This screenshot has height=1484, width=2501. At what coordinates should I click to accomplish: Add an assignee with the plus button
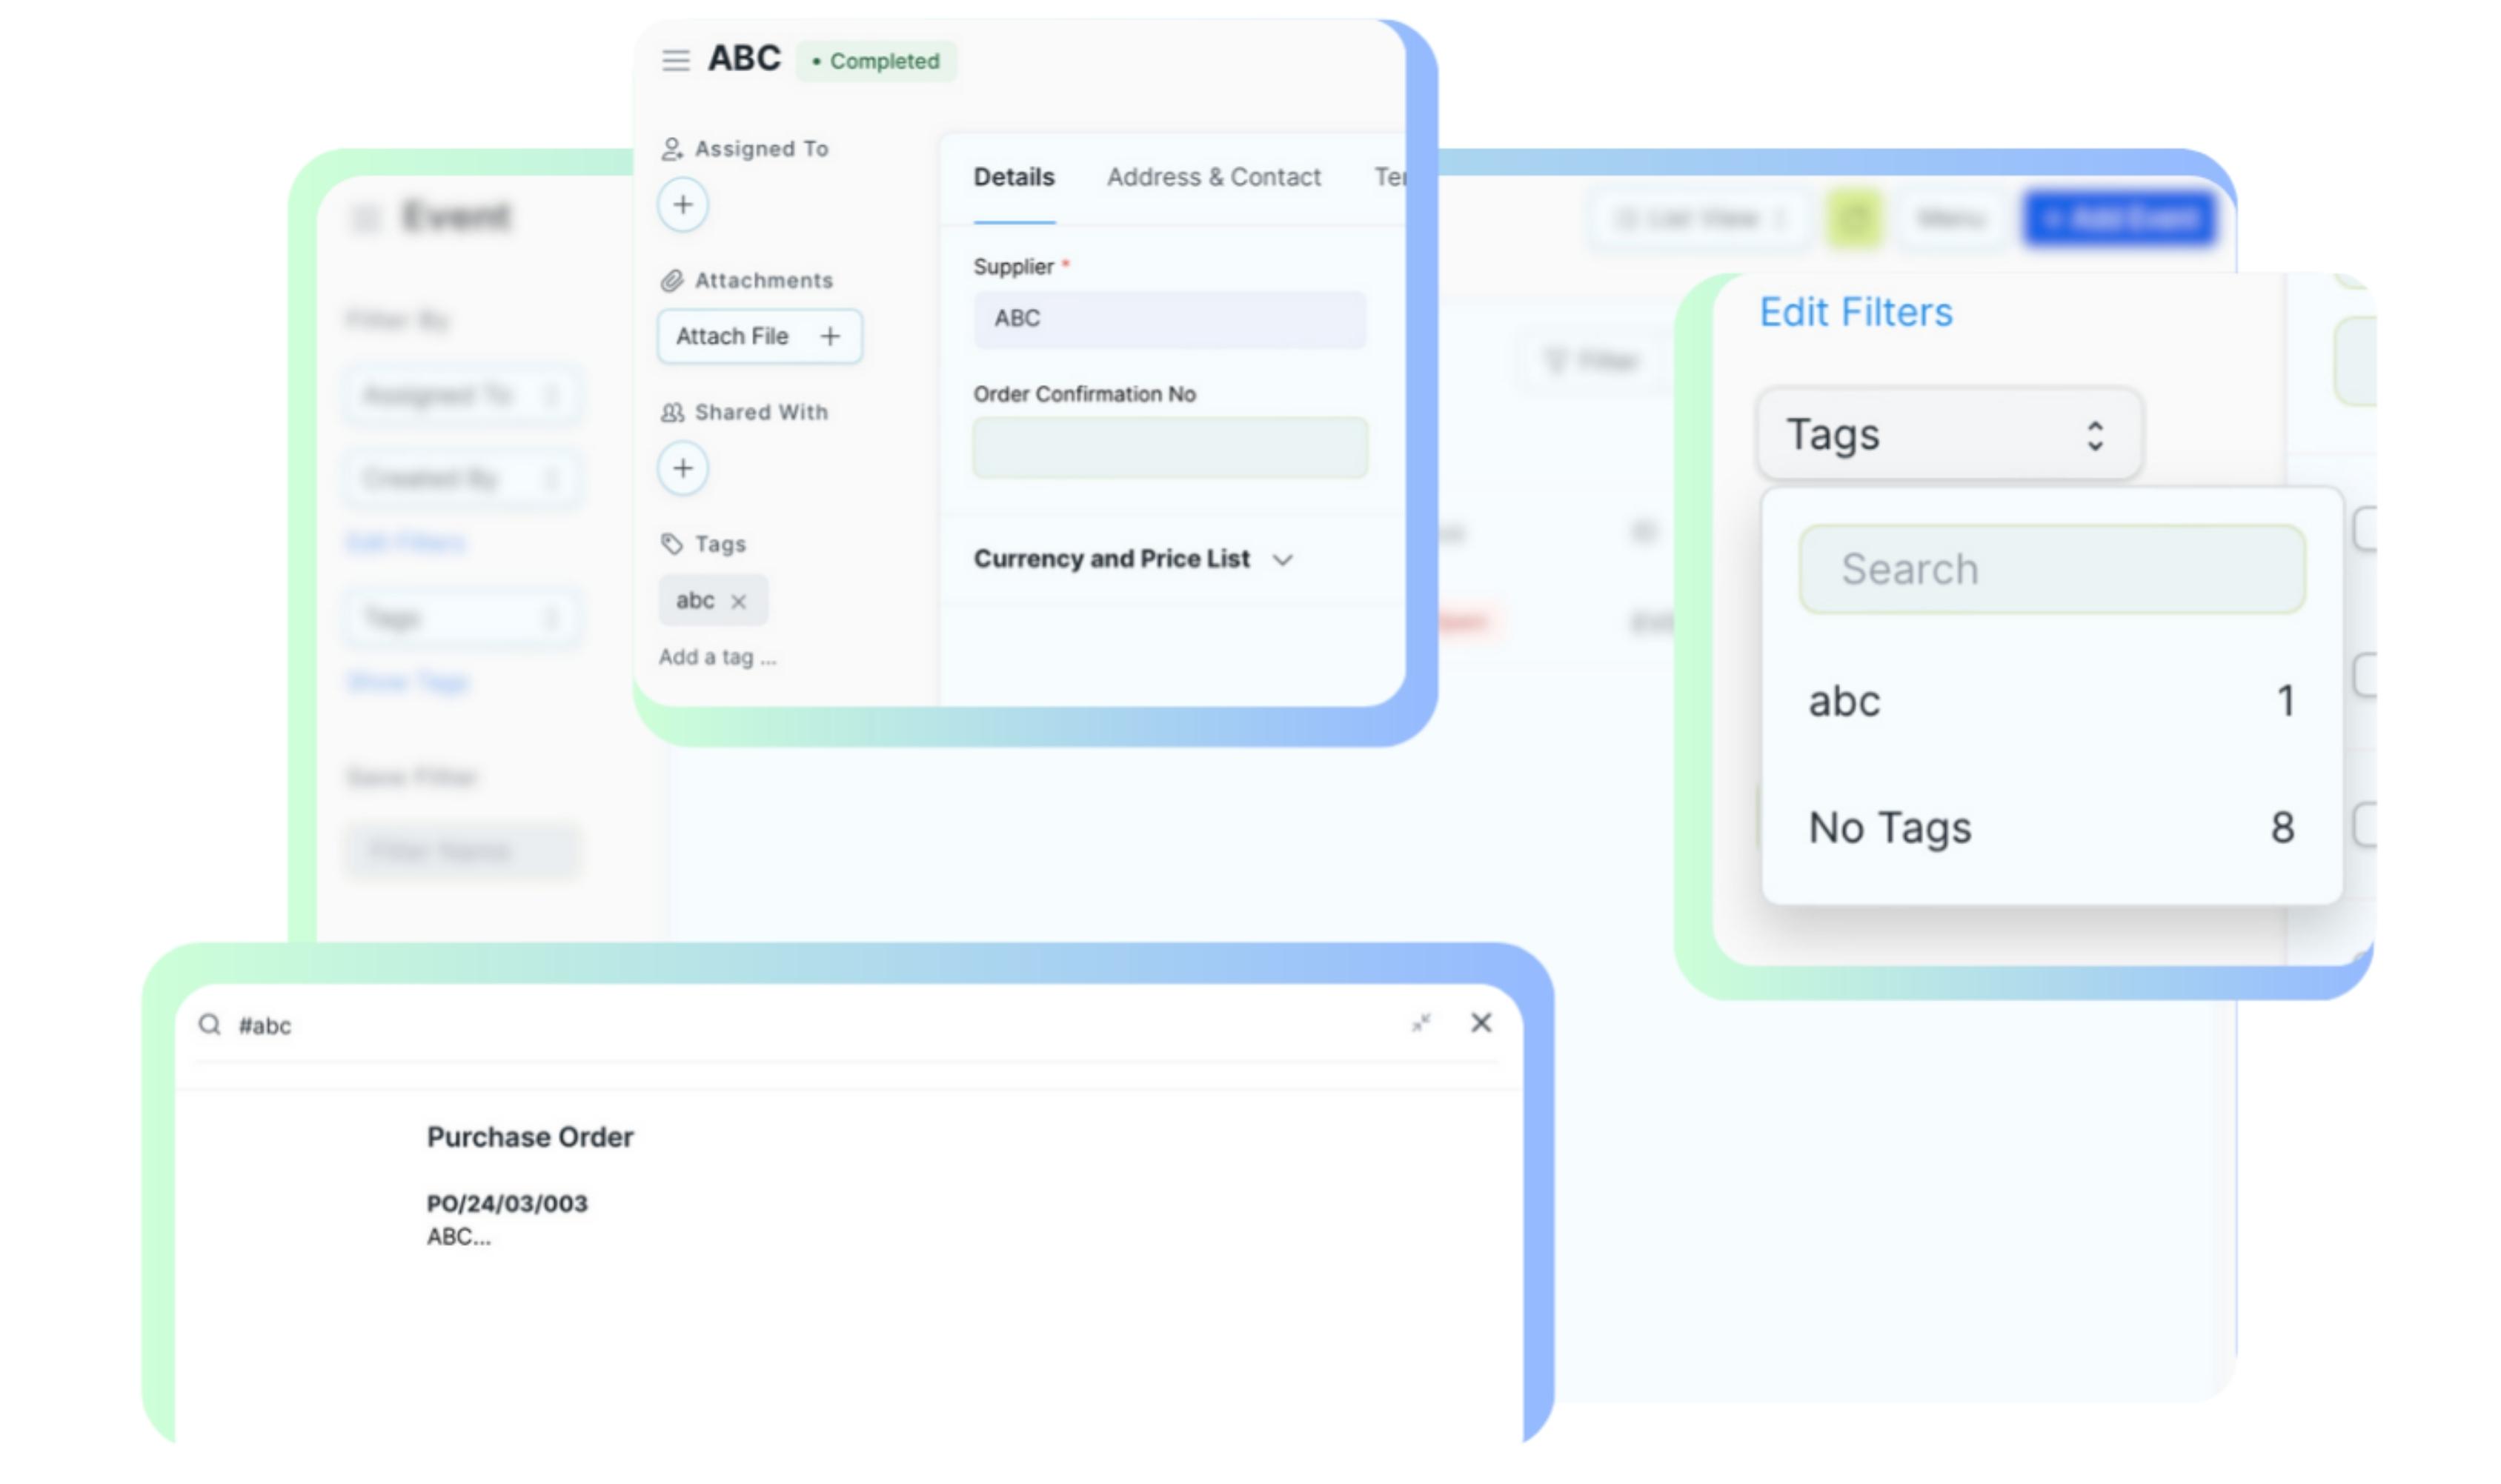coord(682,205)
